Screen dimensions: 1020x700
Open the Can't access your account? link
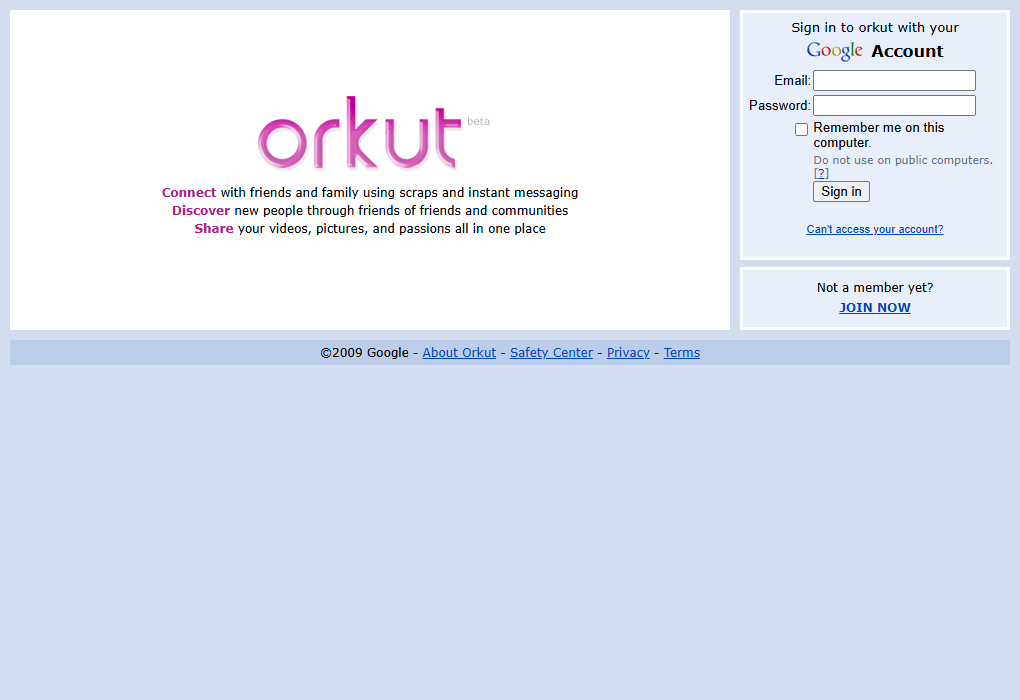coord(875,229)
